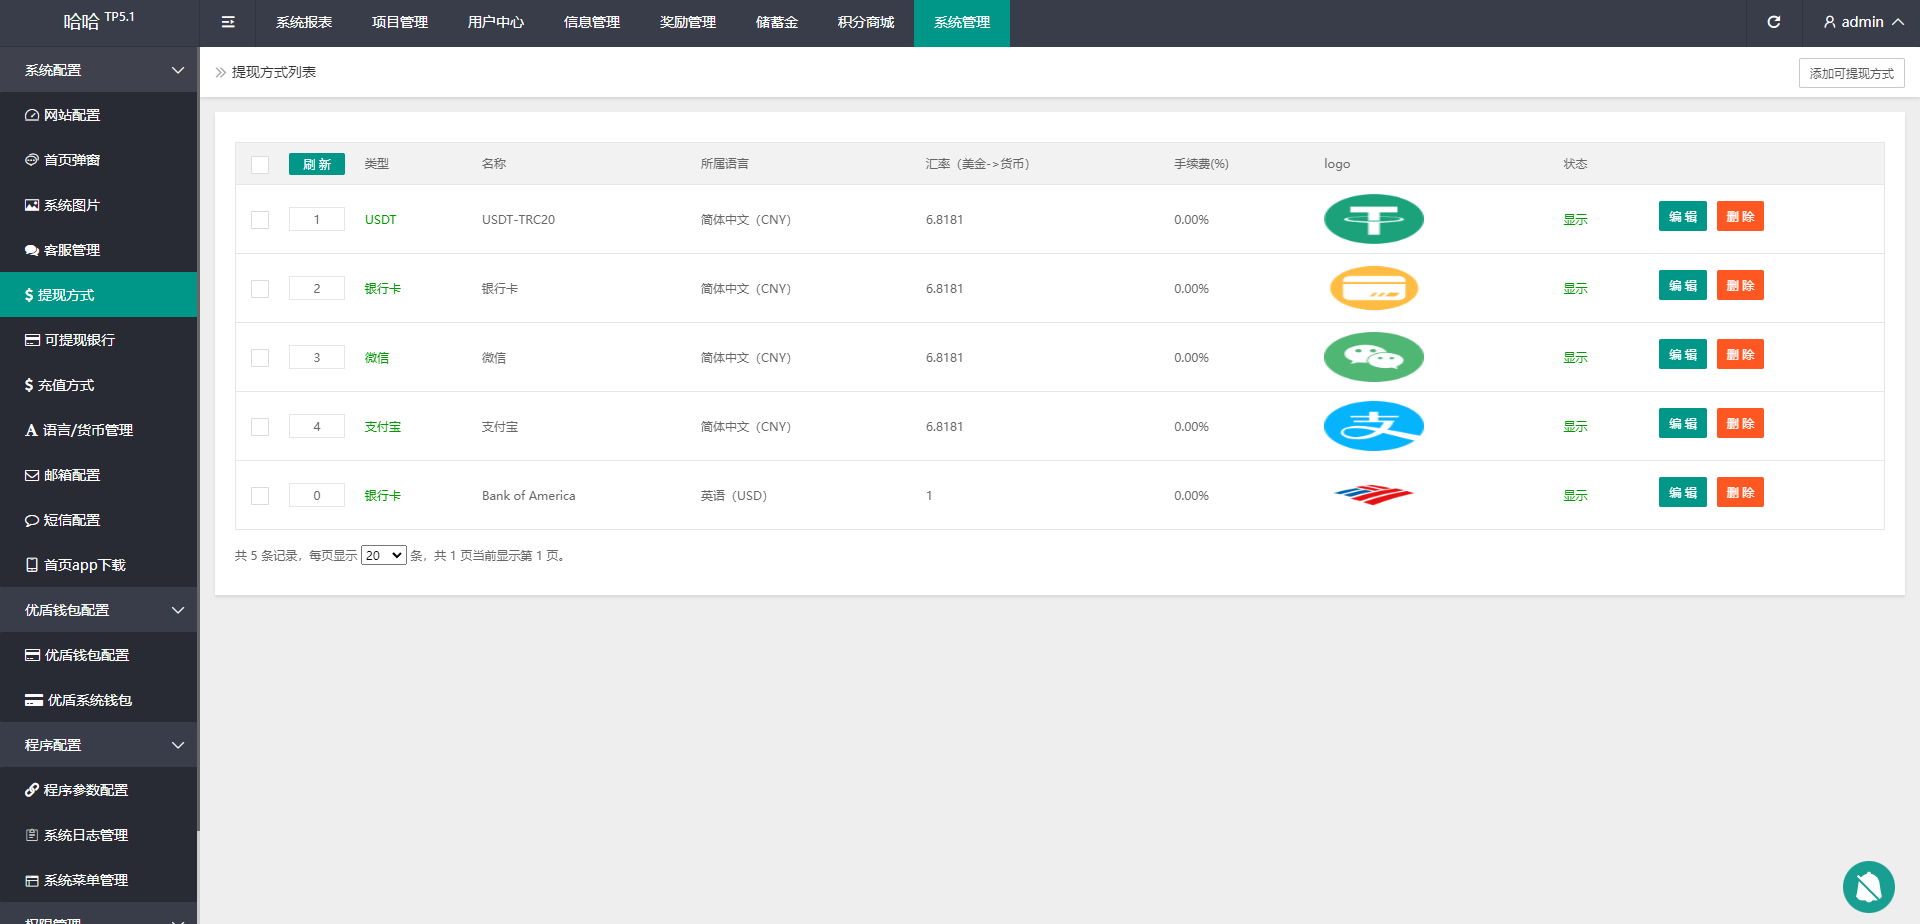Image resolution: width=1920 pixels, height=924 pixels.
Task: Open the 用户中心 top menu
Action: (x=495, y=22)
